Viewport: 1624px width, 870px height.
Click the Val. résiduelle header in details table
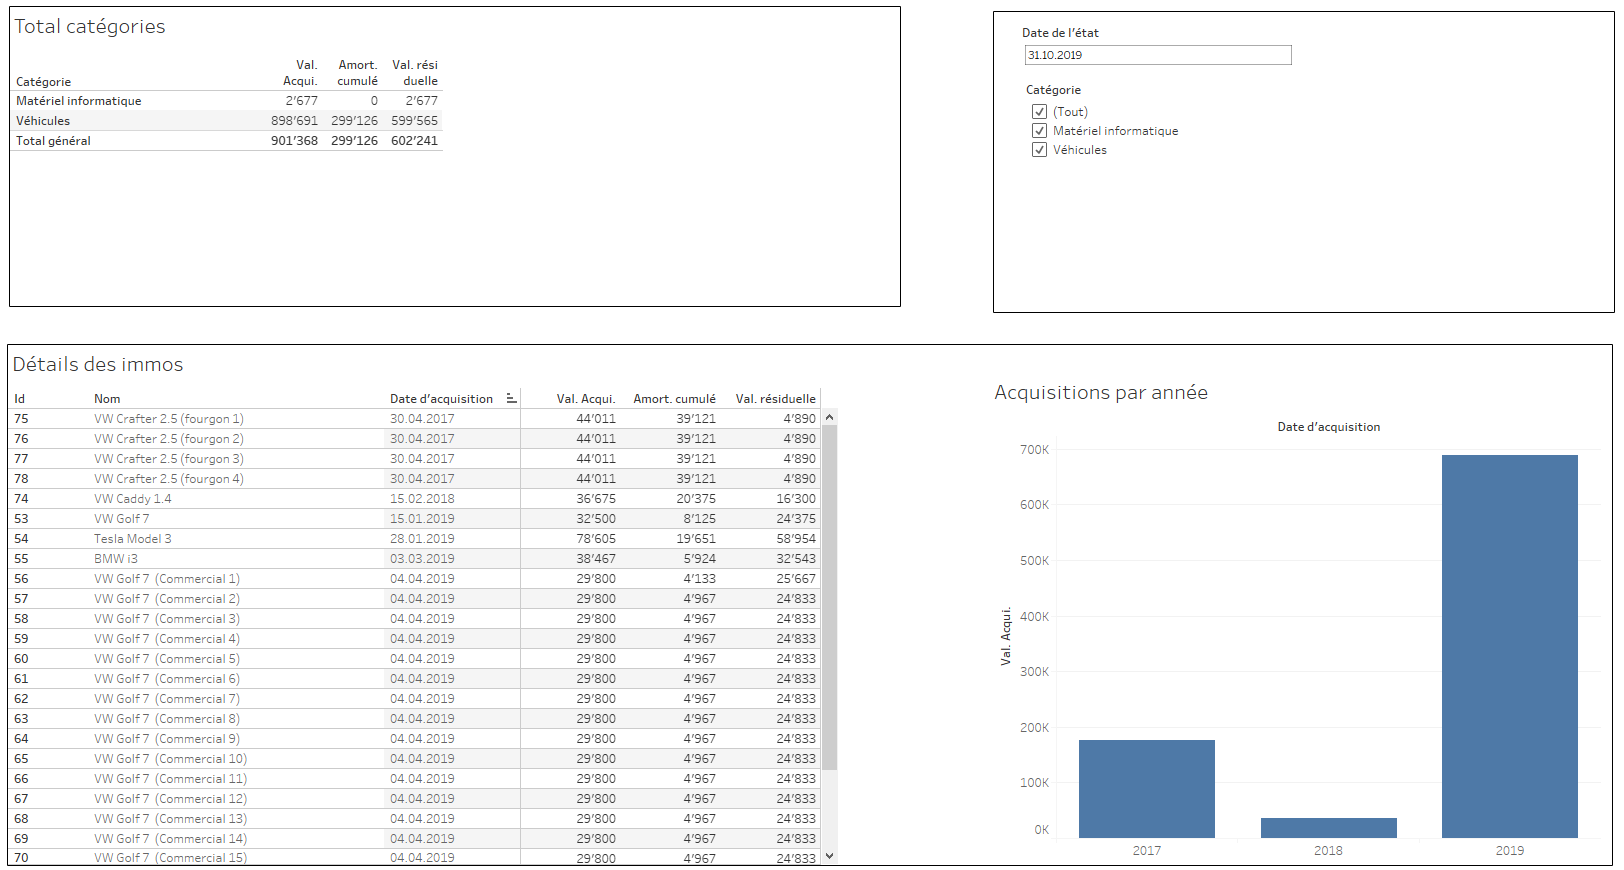click(x=775, y=399)
